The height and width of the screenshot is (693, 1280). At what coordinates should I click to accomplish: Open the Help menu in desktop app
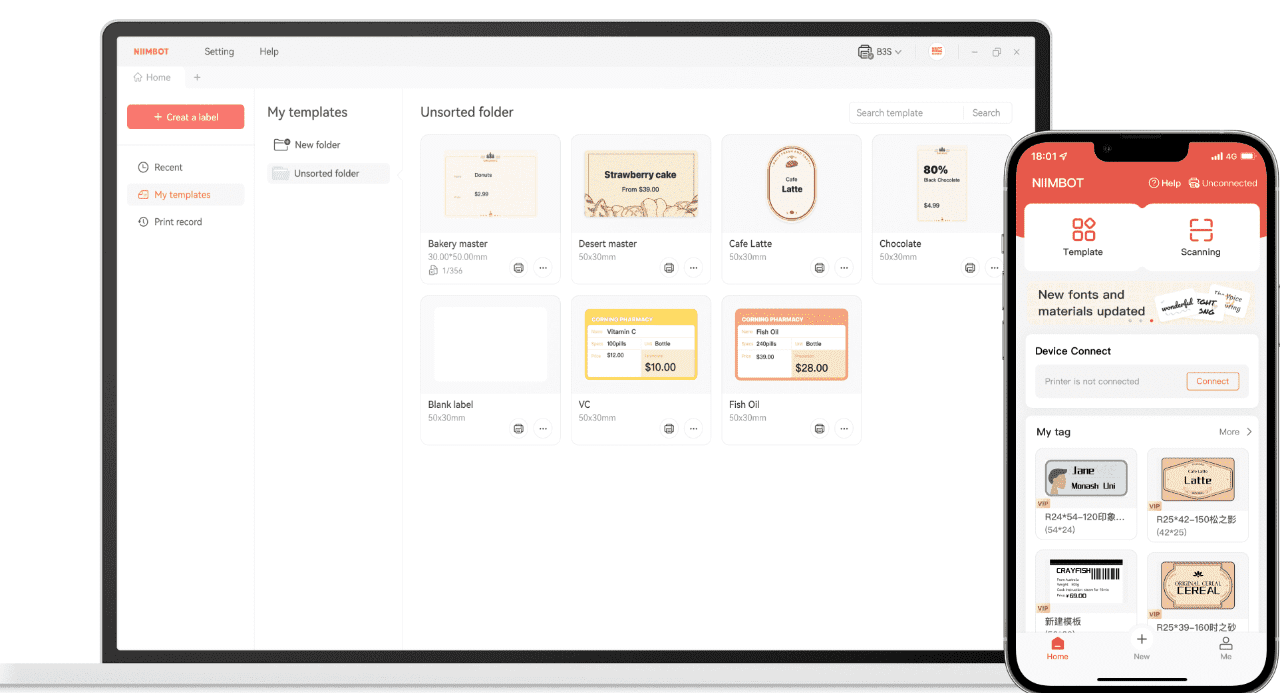click(x=269, y=52)
